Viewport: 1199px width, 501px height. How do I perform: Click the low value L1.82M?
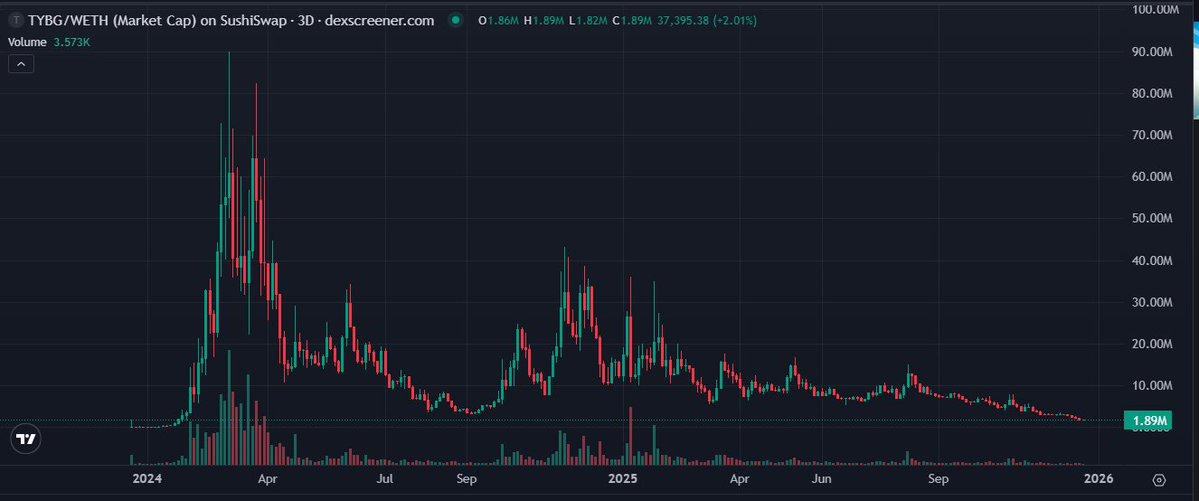coord(587,21)
